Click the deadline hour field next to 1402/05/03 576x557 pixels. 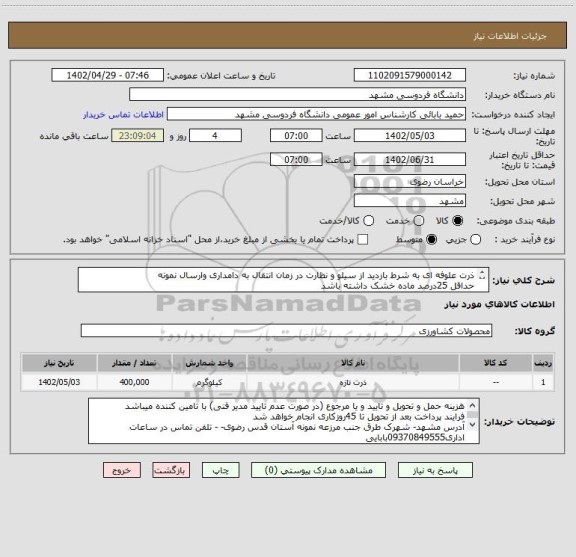(296, 136)
